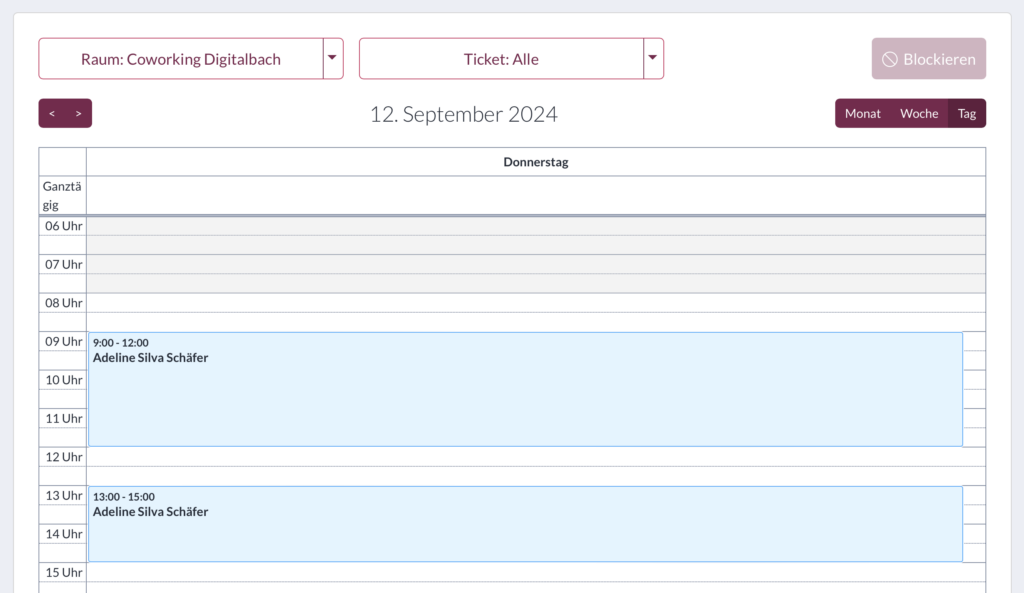Click the Ganztägig all-day row
Image resolution: width=1024 pixels, height=593 pixels.
coord(535,196)
